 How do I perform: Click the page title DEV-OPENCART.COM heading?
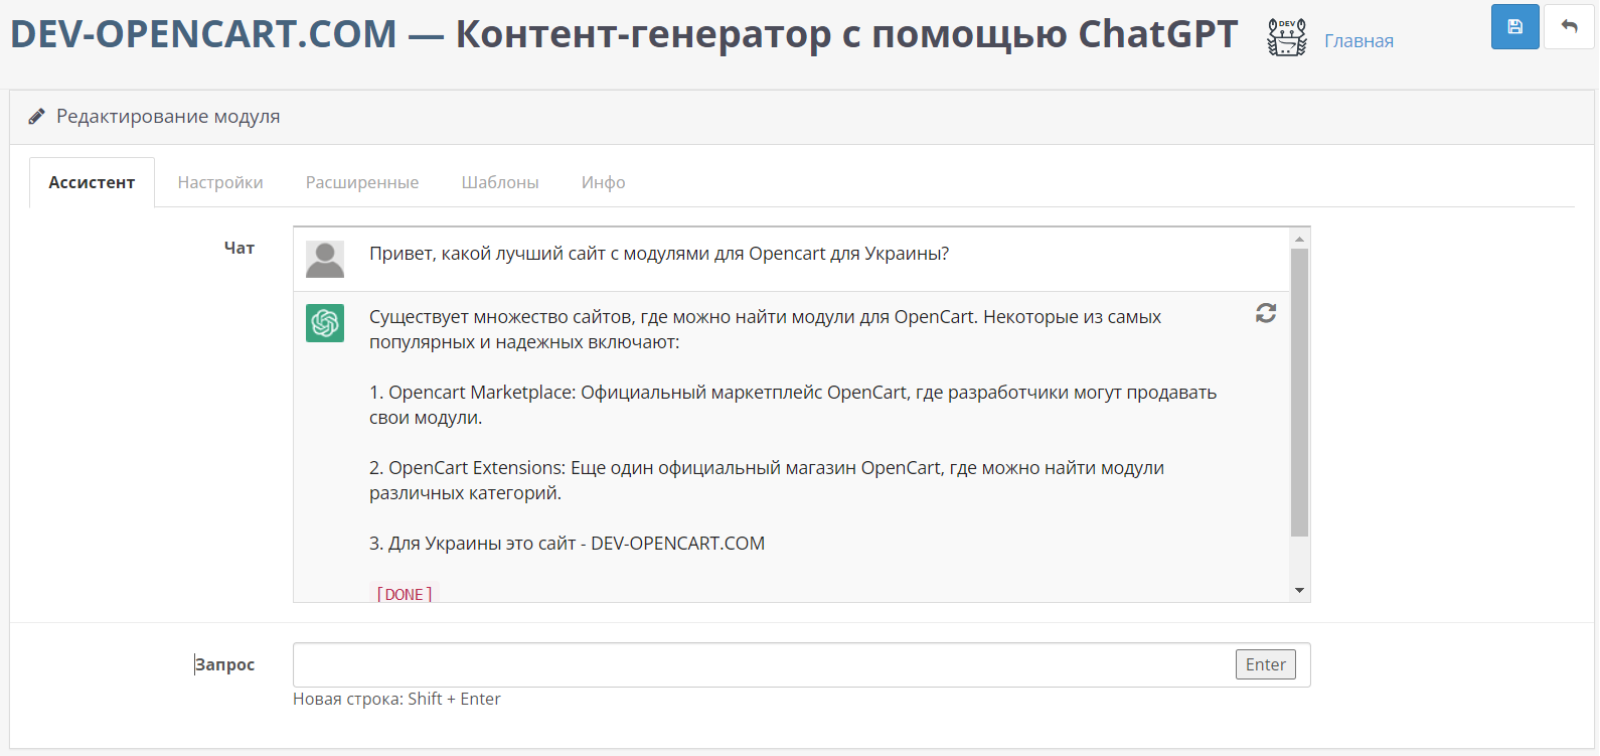pyautogui.click(x=624, y=34)
